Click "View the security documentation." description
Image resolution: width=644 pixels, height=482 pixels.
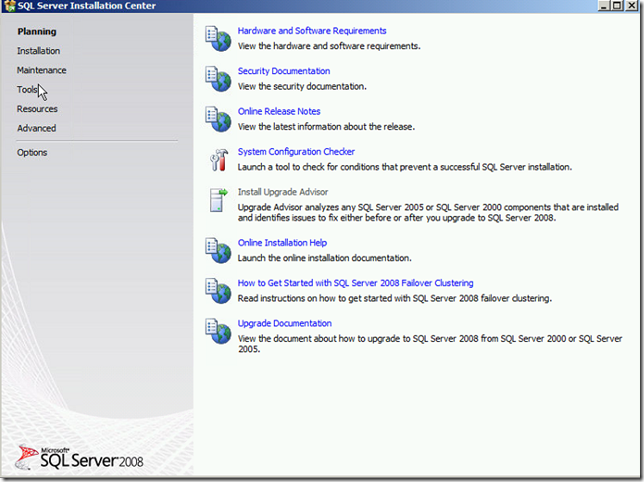pyautogui.click(x=302, y=86)
